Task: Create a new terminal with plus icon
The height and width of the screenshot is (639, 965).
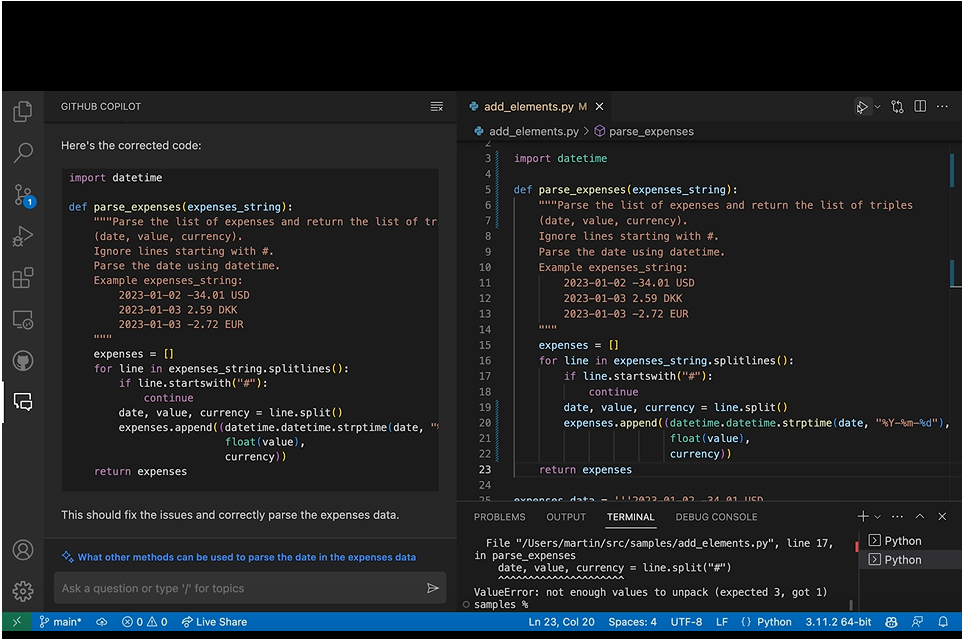Action: coord(863,516)
